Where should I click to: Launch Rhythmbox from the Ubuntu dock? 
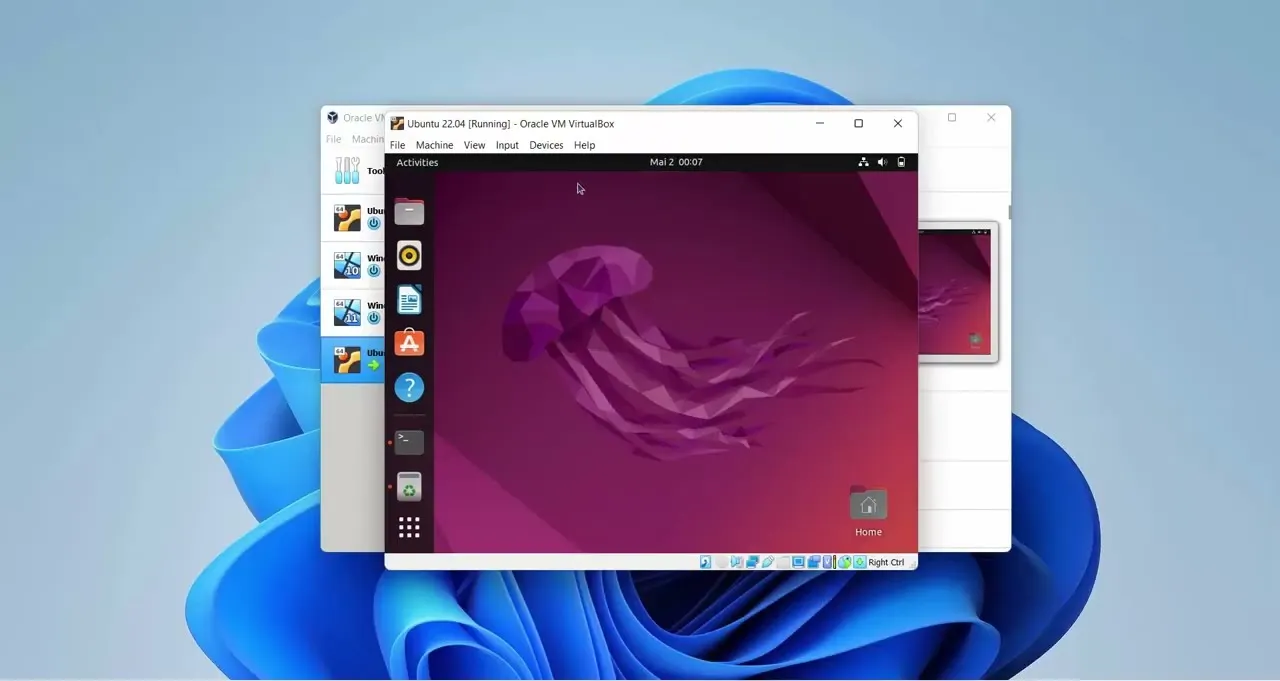tap(409, 256)
